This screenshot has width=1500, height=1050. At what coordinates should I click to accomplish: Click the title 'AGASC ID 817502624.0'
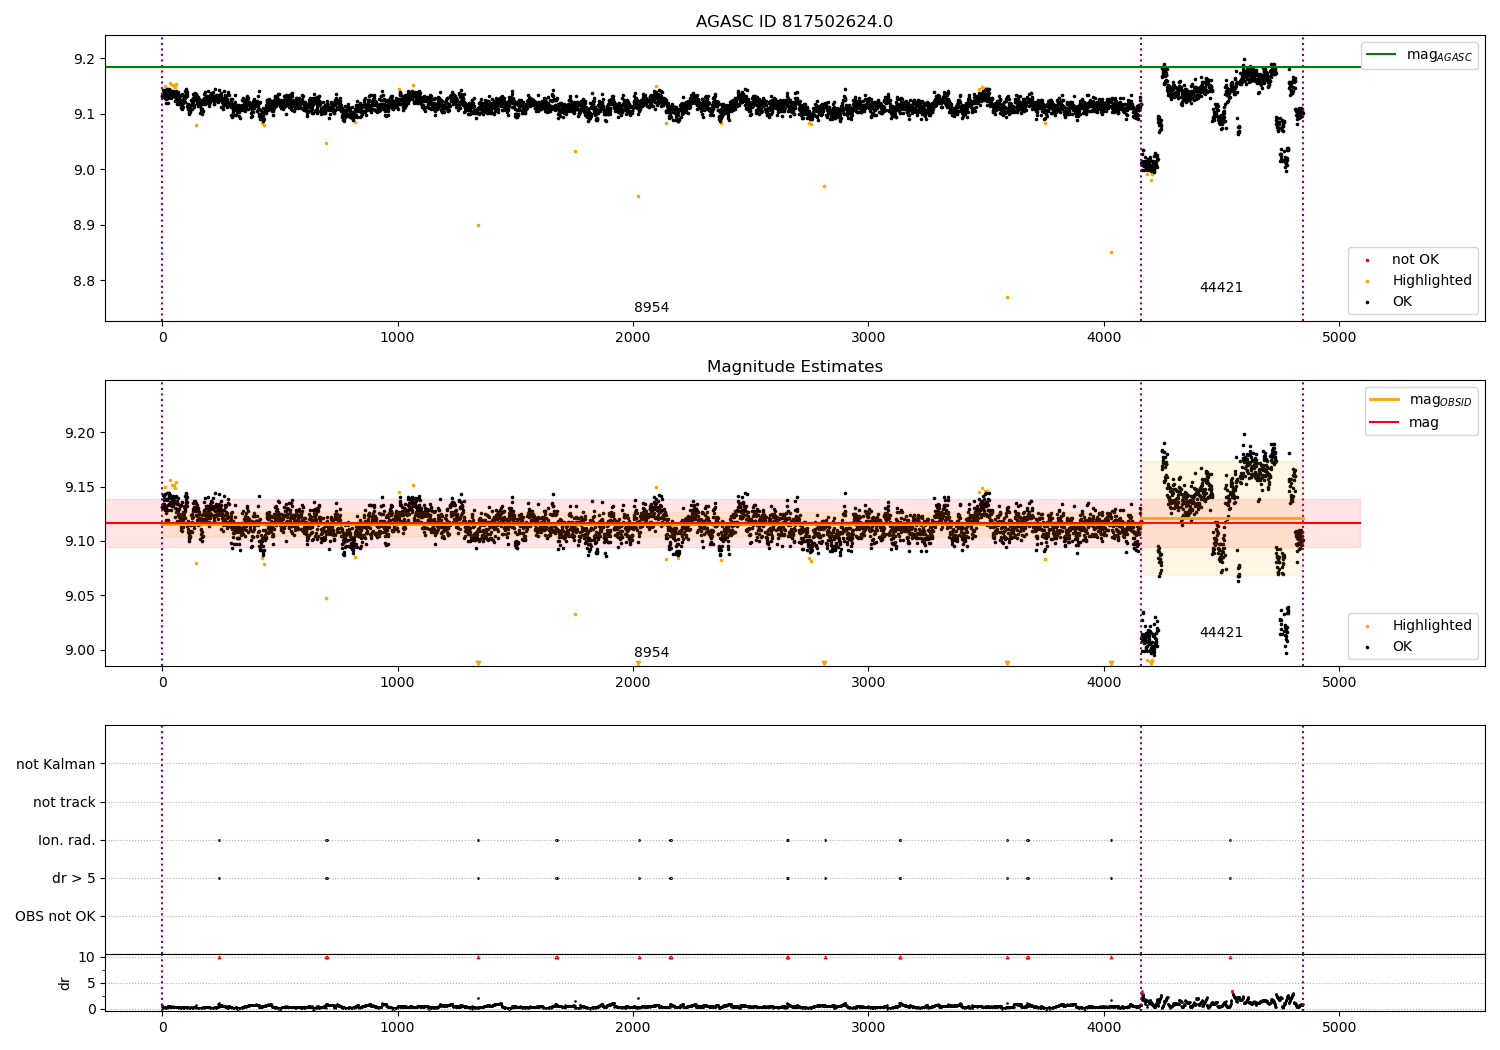[794, 22]
